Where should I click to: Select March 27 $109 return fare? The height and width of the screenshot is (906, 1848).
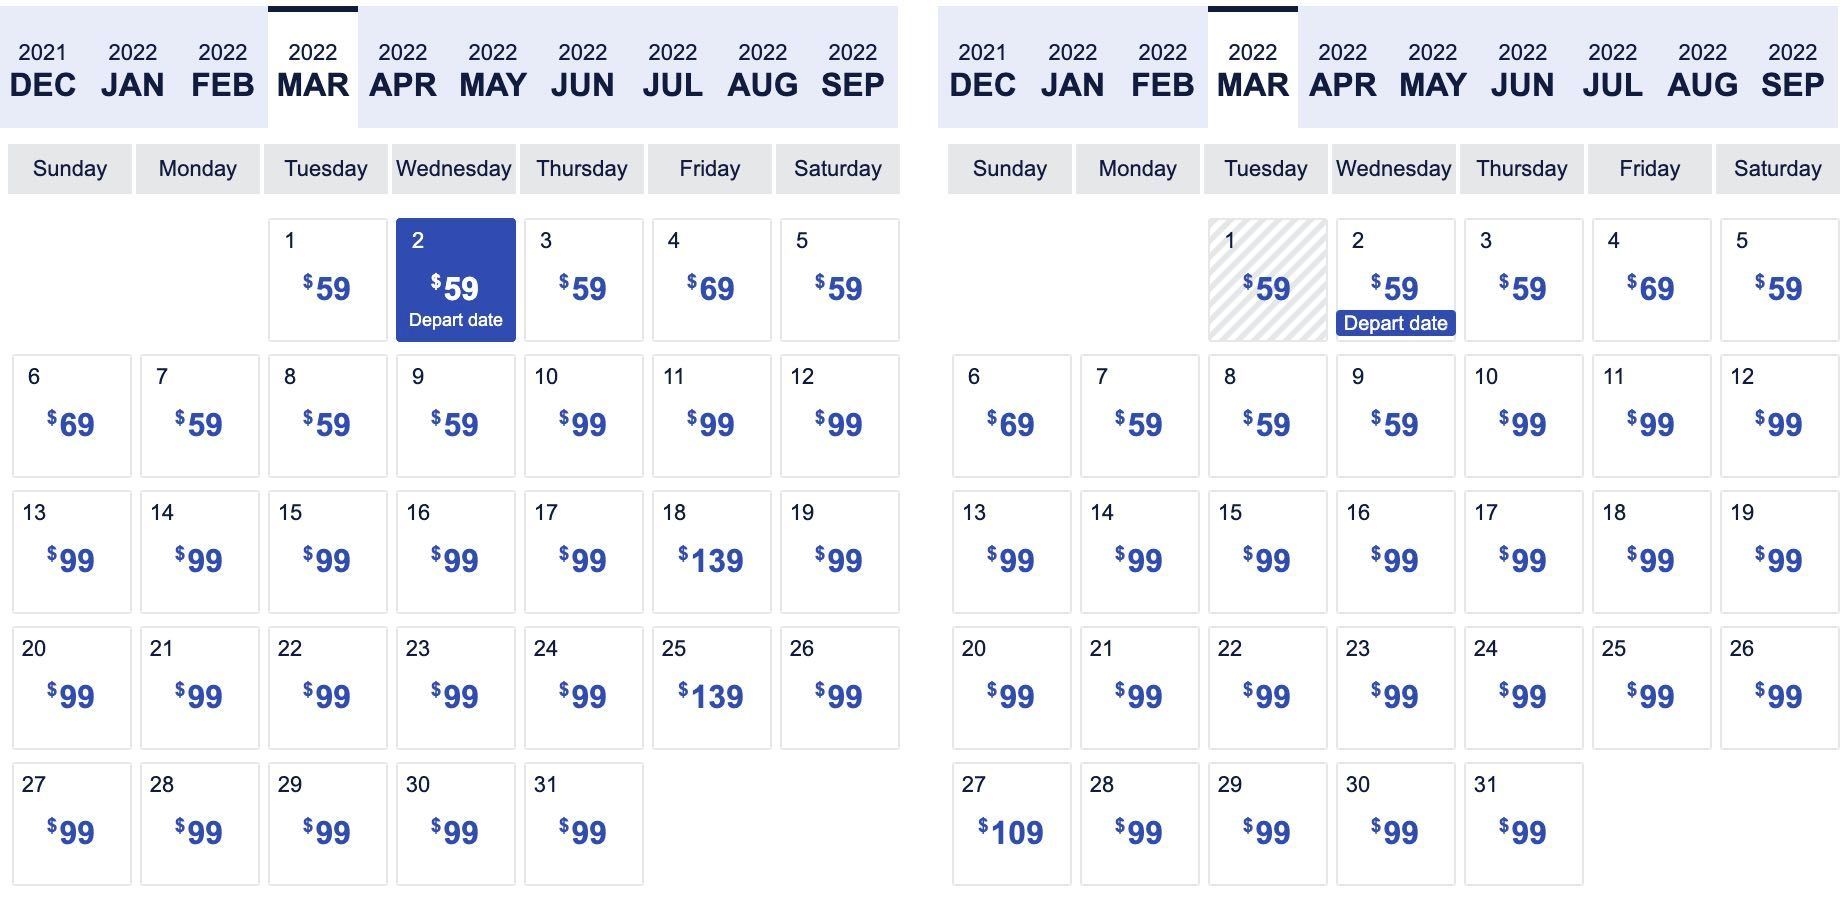(1011, 824)
